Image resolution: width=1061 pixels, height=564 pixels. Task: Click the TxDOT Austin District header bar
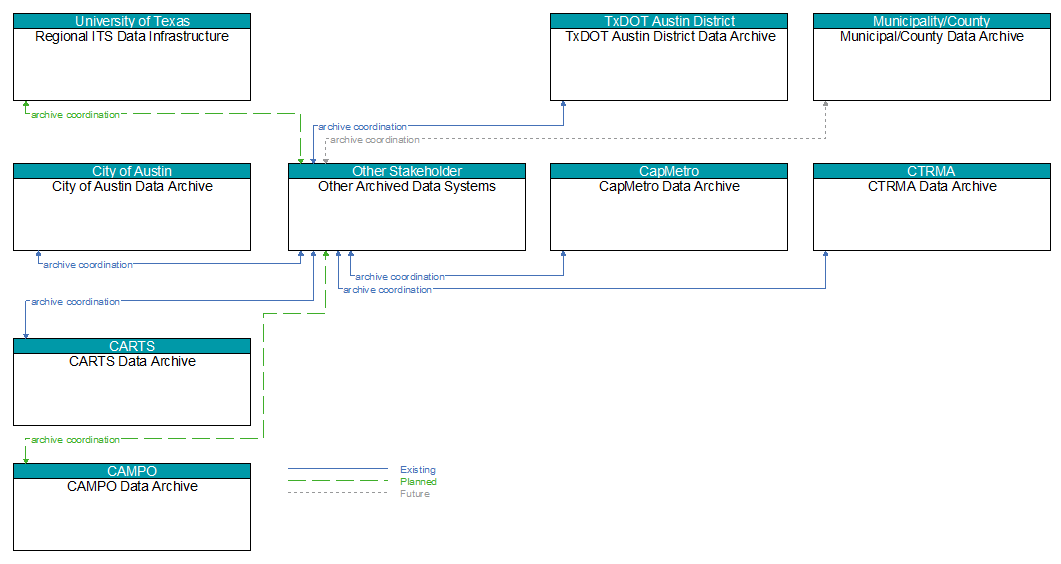[669, 21]
